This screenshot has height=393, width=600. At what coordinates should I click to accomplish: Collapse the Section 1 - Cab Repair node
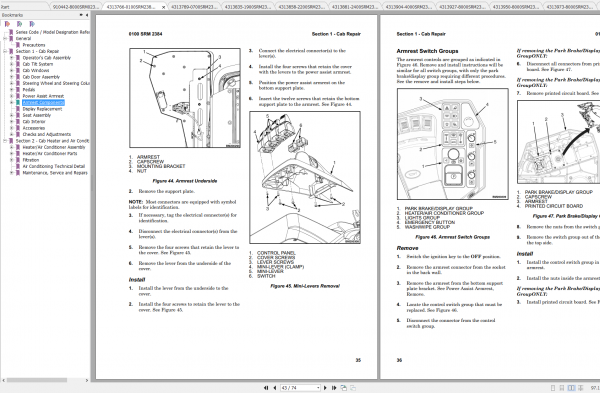coord(5,51)
